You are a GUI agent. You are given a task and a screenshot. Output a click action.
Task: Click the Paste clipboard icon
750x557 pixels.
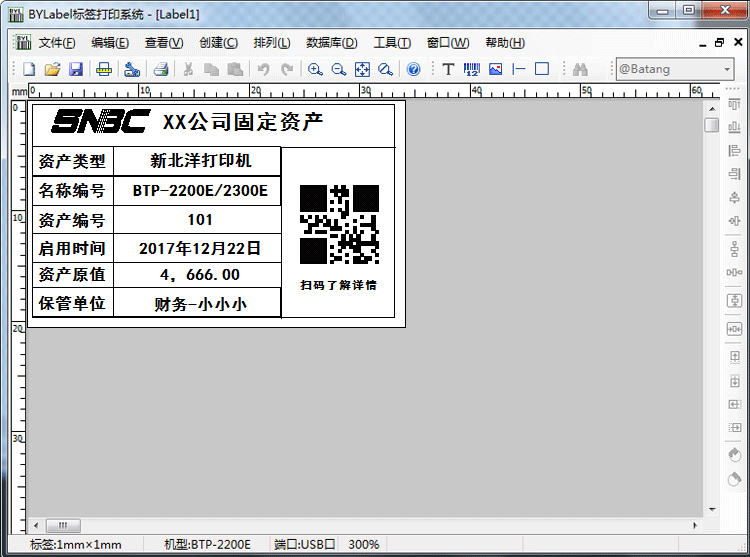[235, 69]
